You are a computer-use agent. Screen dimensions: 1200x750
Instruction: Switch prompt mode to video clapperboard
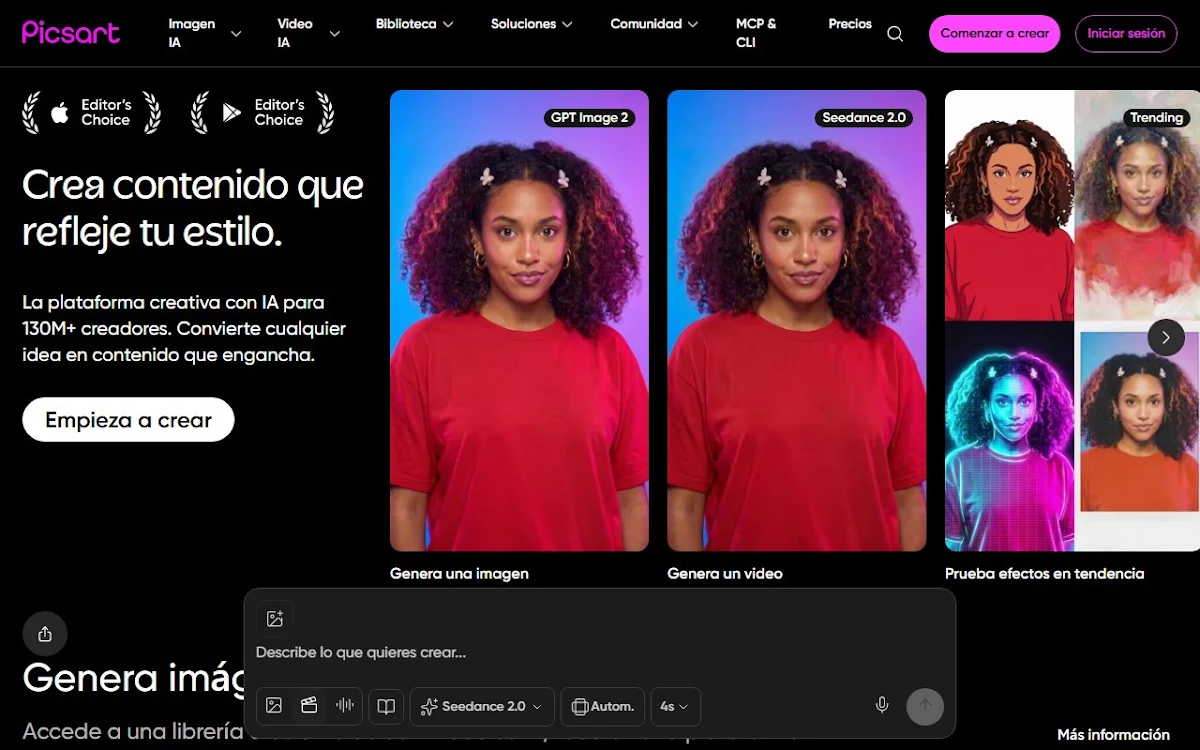pyautogui.click(x=309, y=706)
